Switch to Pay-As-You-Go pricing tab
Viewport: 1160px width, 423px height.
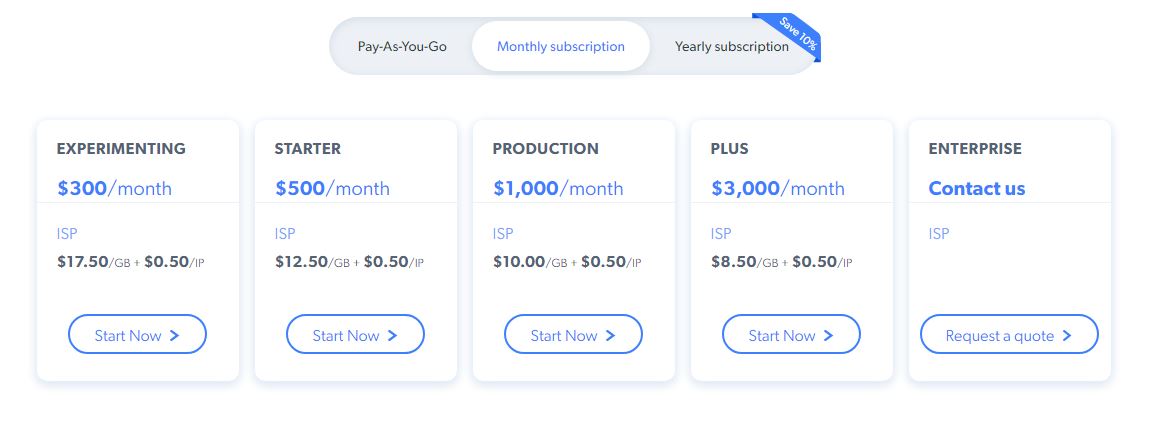pos(402,46)
